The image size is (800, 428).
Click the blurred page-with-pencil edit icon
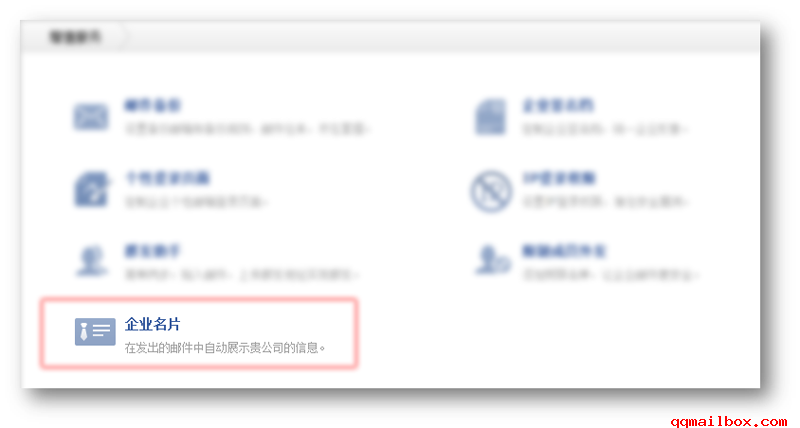(92, 189)
